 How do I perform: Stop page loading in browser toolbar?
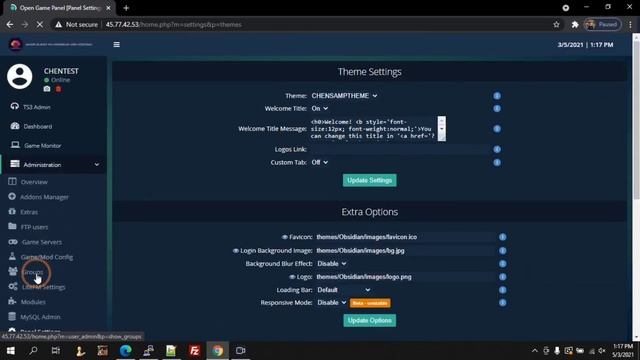point(40,24)
